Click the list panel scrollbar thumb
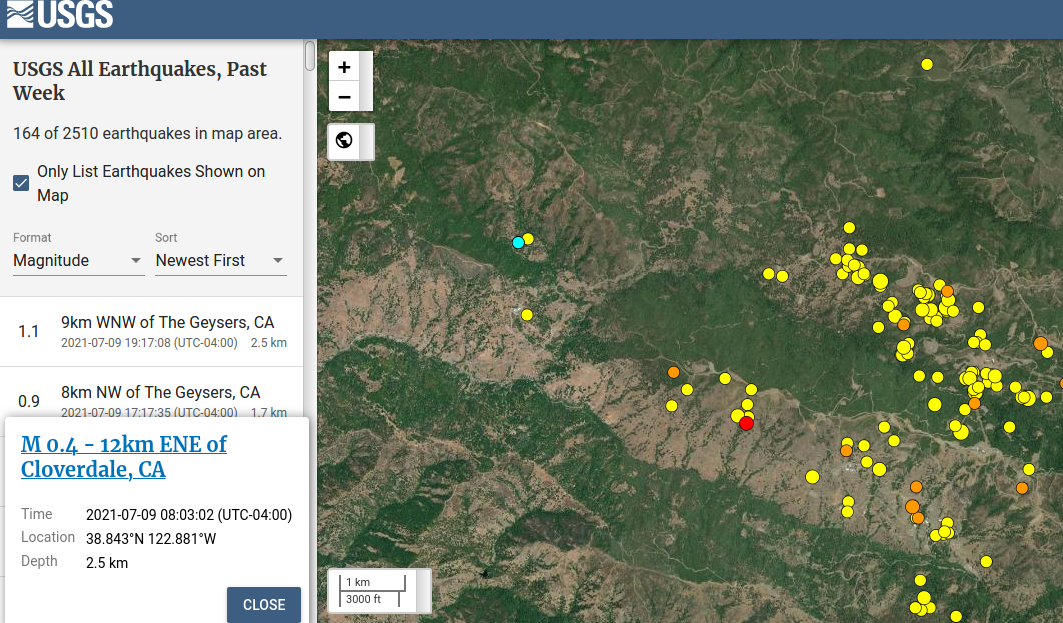Viewport: 1063px width, 623px height. point(310,56)
